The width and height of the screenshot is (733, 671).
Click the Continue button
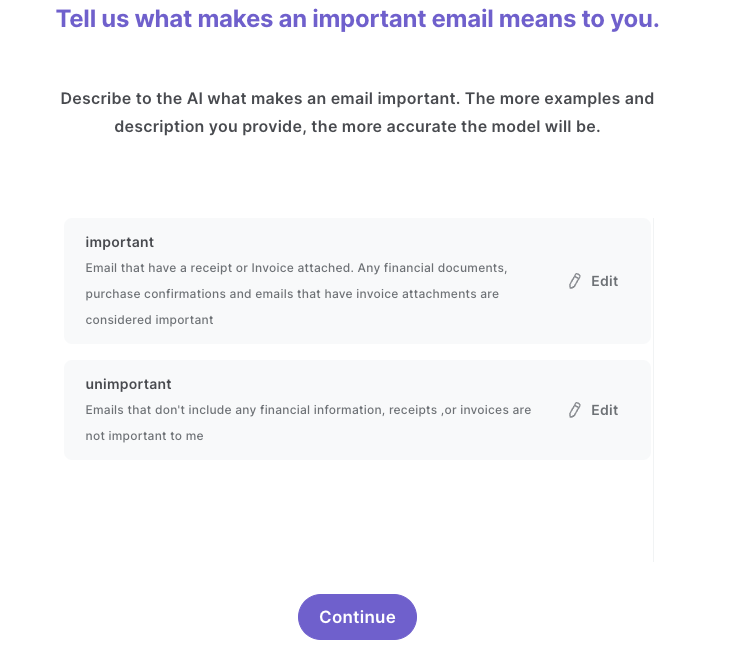(357, 617)
